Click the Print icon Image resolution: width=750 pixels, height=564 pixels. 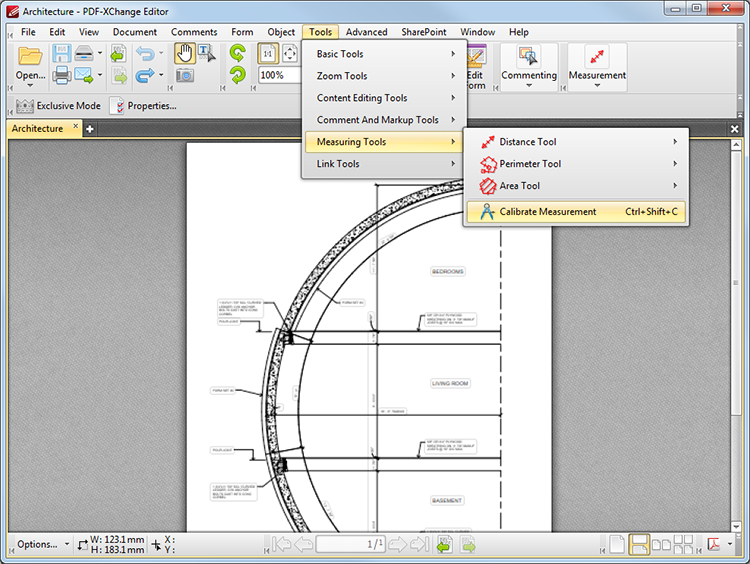click(x=61, y=76)
